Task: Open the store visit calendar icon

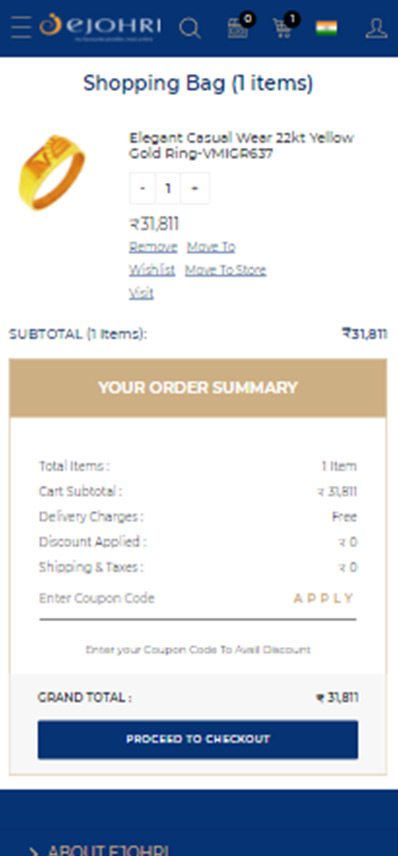Action: 240,26
